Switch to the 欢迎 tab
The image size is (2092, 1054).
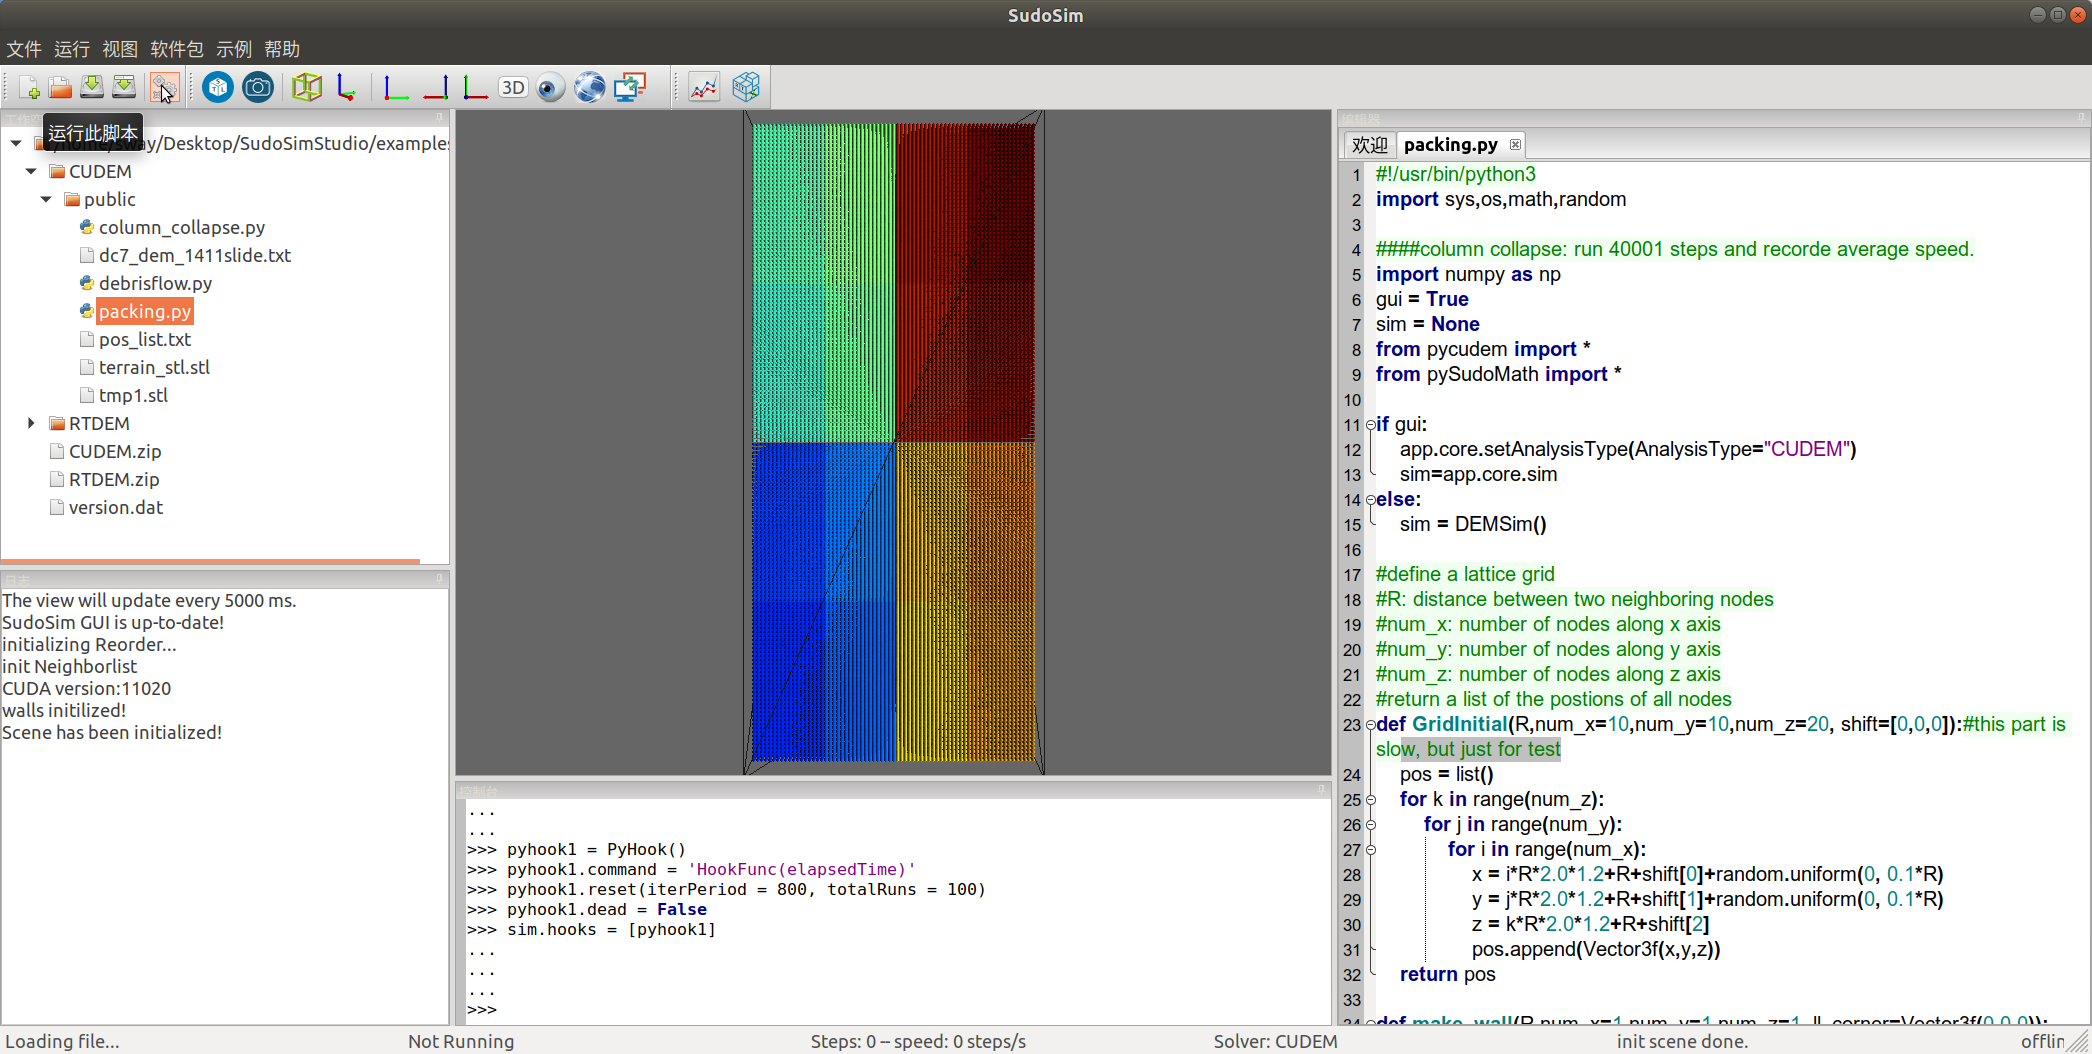[x=1369, y=145]
